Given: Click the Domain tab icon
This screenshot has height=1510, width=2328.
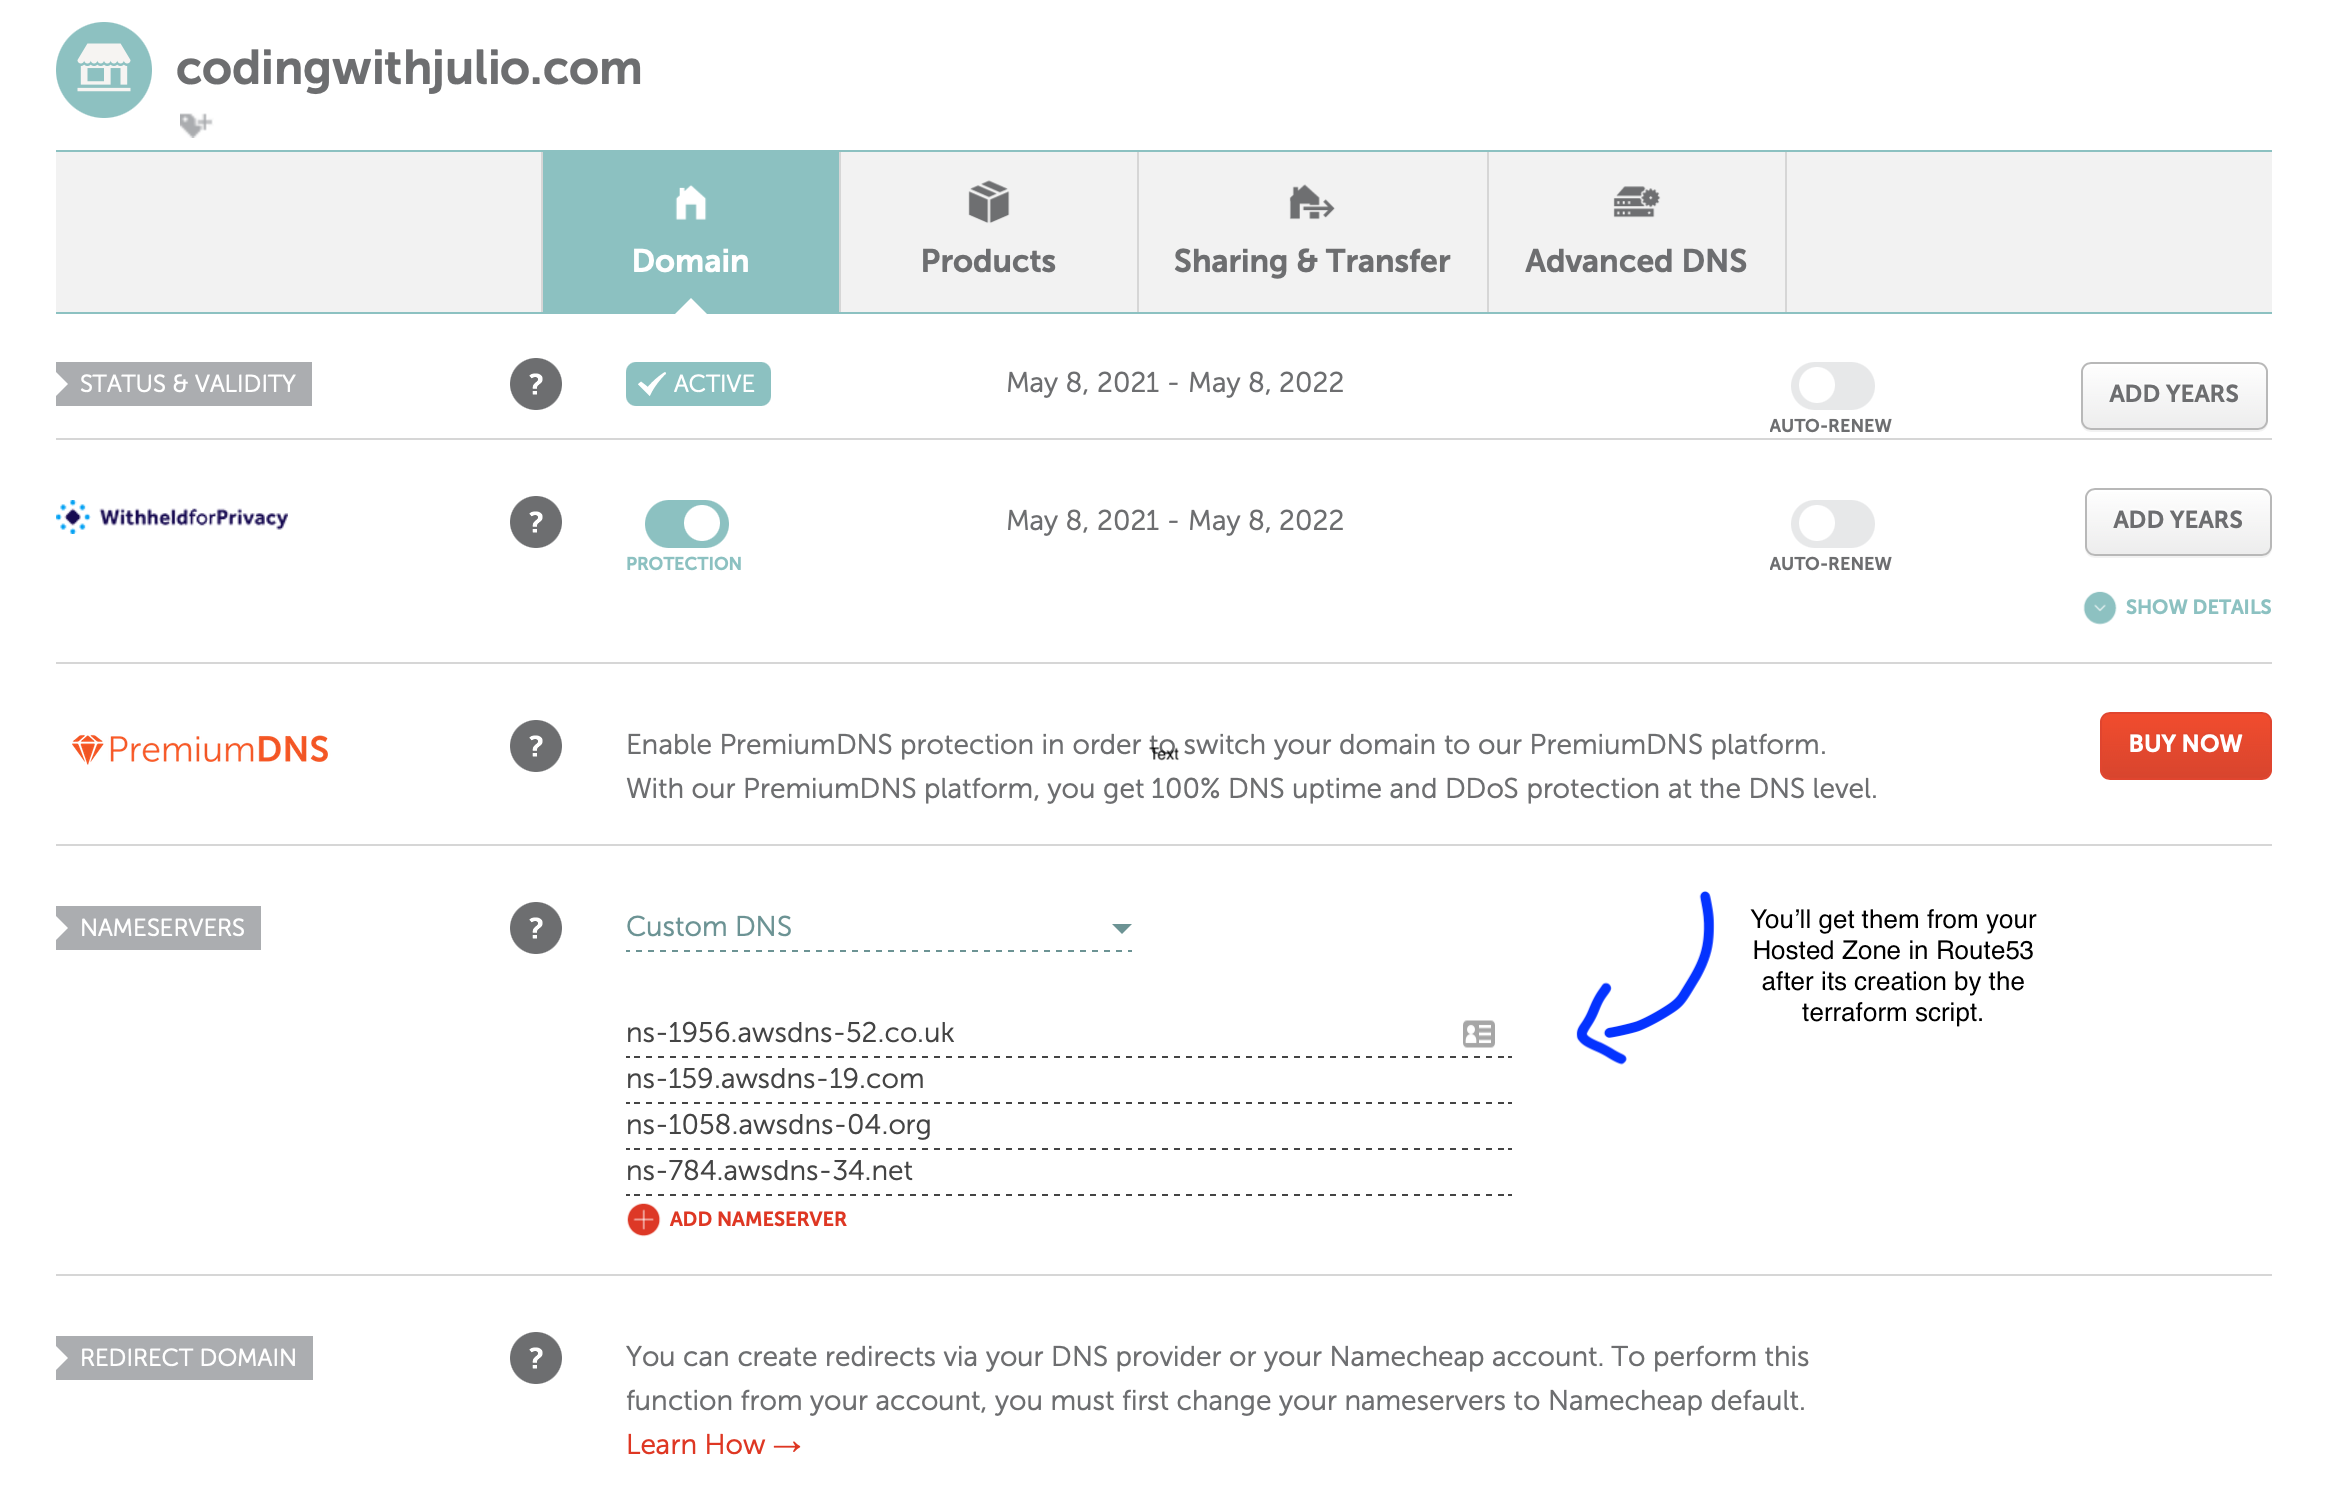Looking at the screenshot, I should (687, 205).
